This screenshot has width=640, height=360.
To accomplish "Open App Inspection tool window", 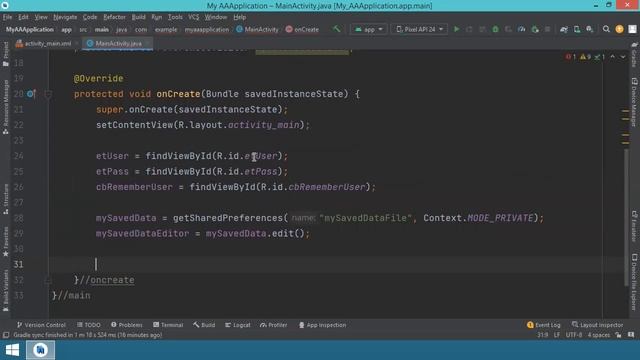I will (x=322, y=325).
